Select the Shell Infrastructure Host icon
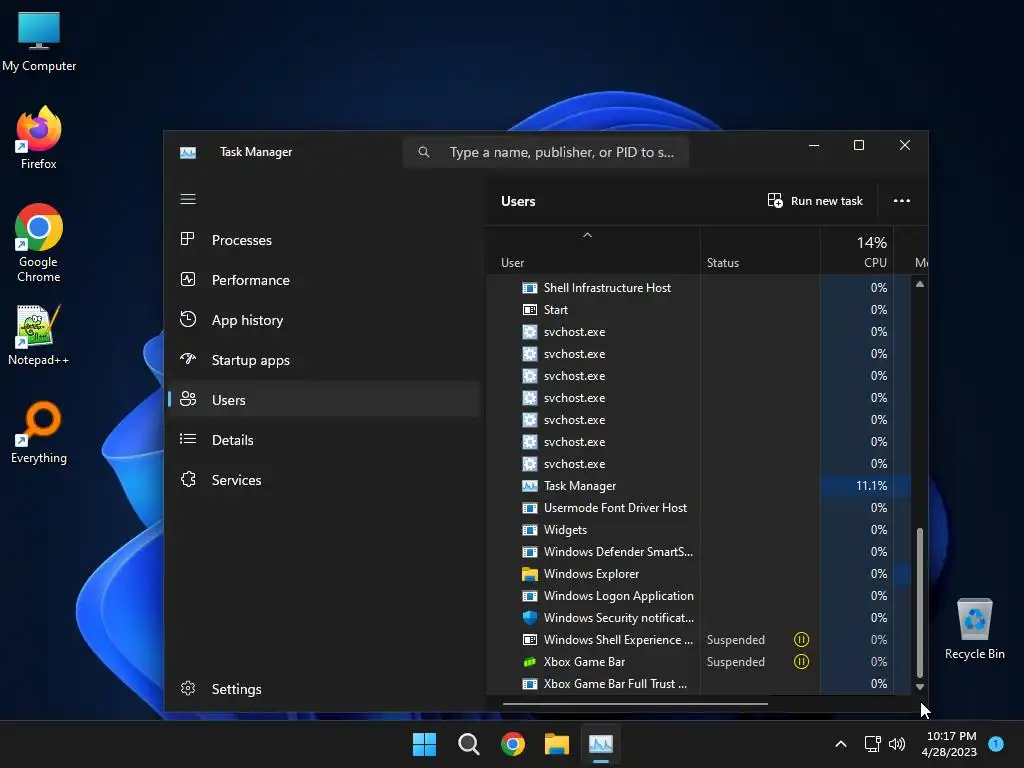The width and height of the screenshot is (1024, 768). point(530,288)
